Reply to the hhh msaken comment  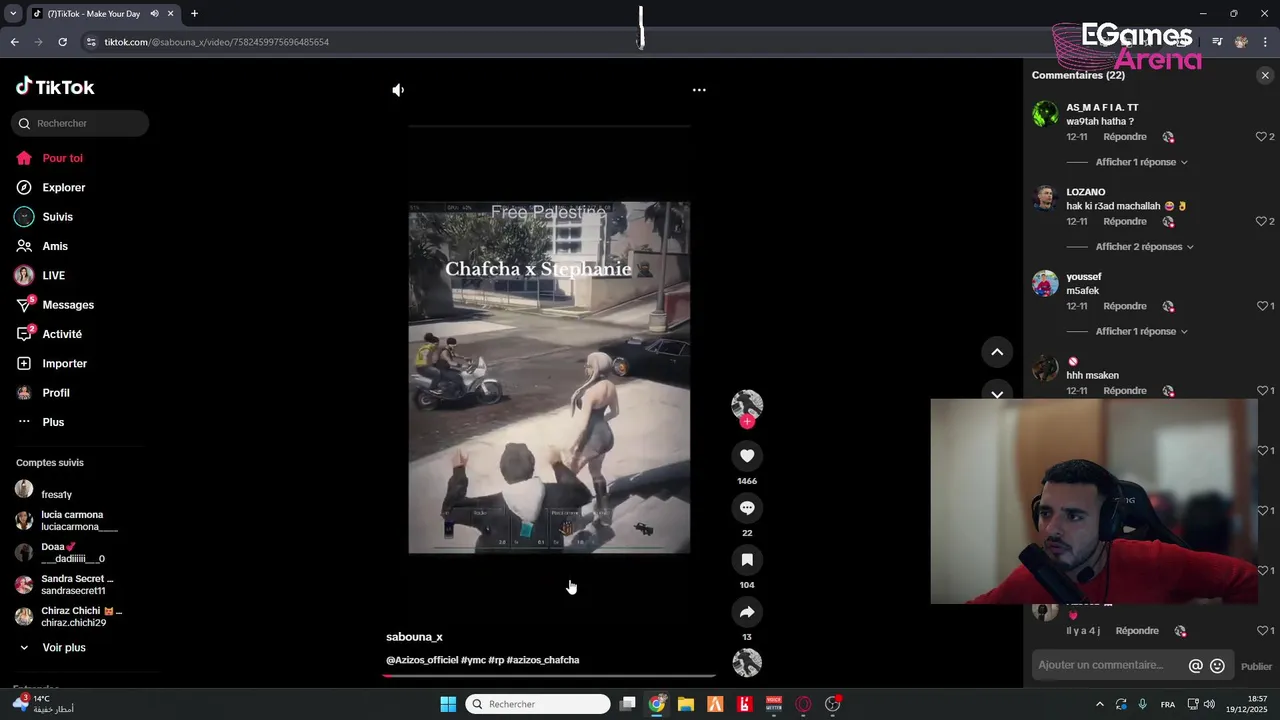(x=1125, y=391)
